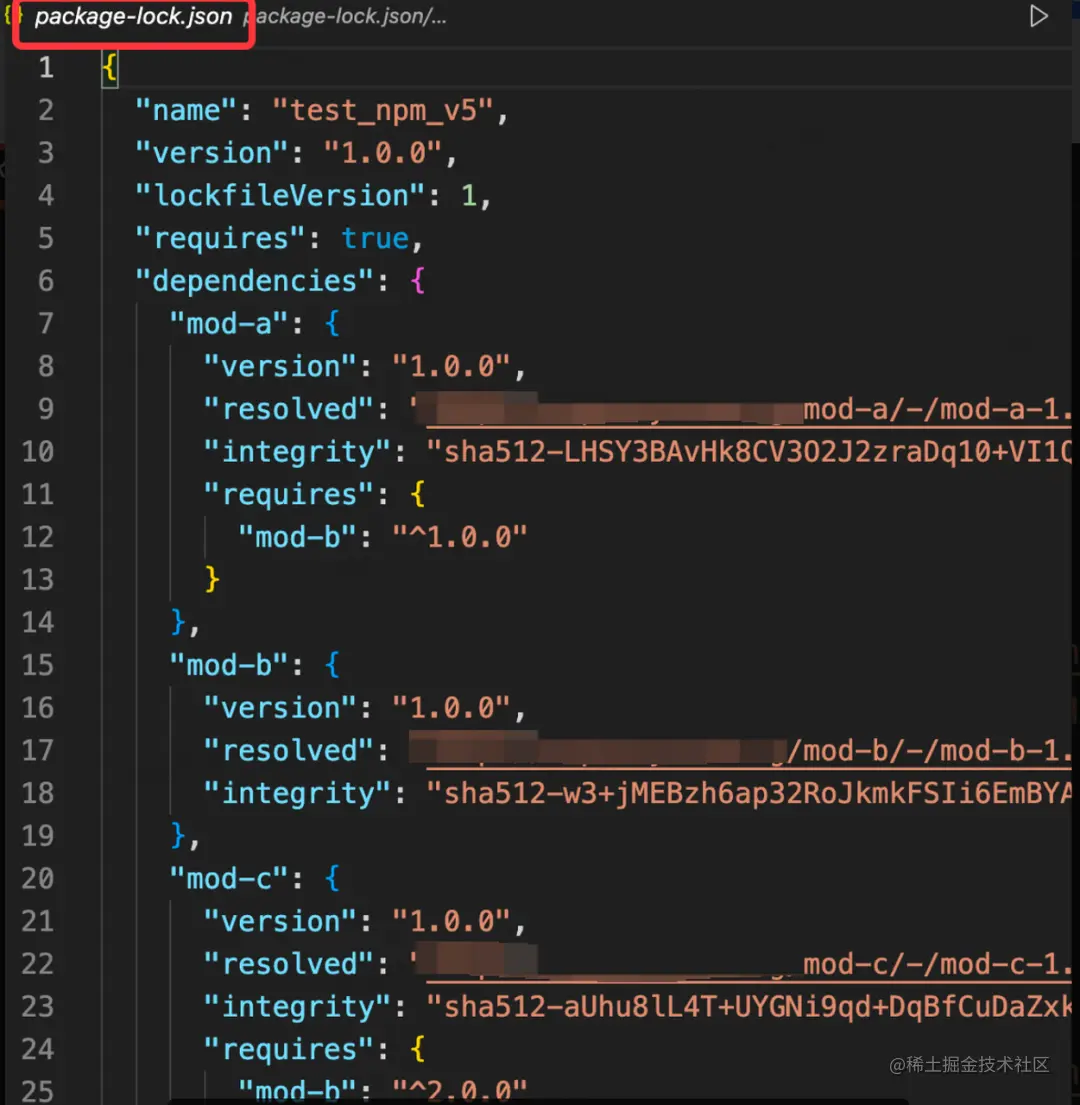The image size is (1080, 1105).
Task: Click line number 19 in gutter
Action: [38, 837]
